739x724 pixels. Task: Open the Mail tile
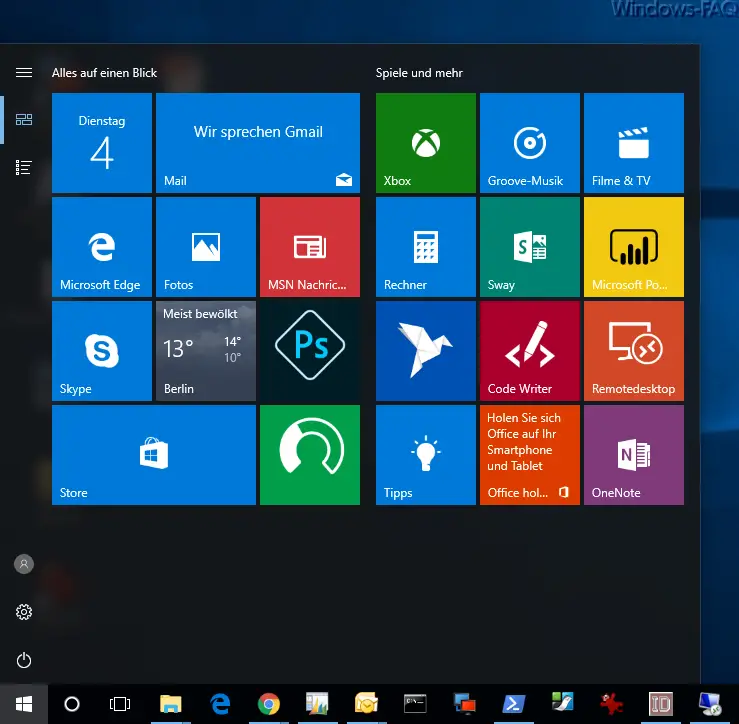[258, 143]
